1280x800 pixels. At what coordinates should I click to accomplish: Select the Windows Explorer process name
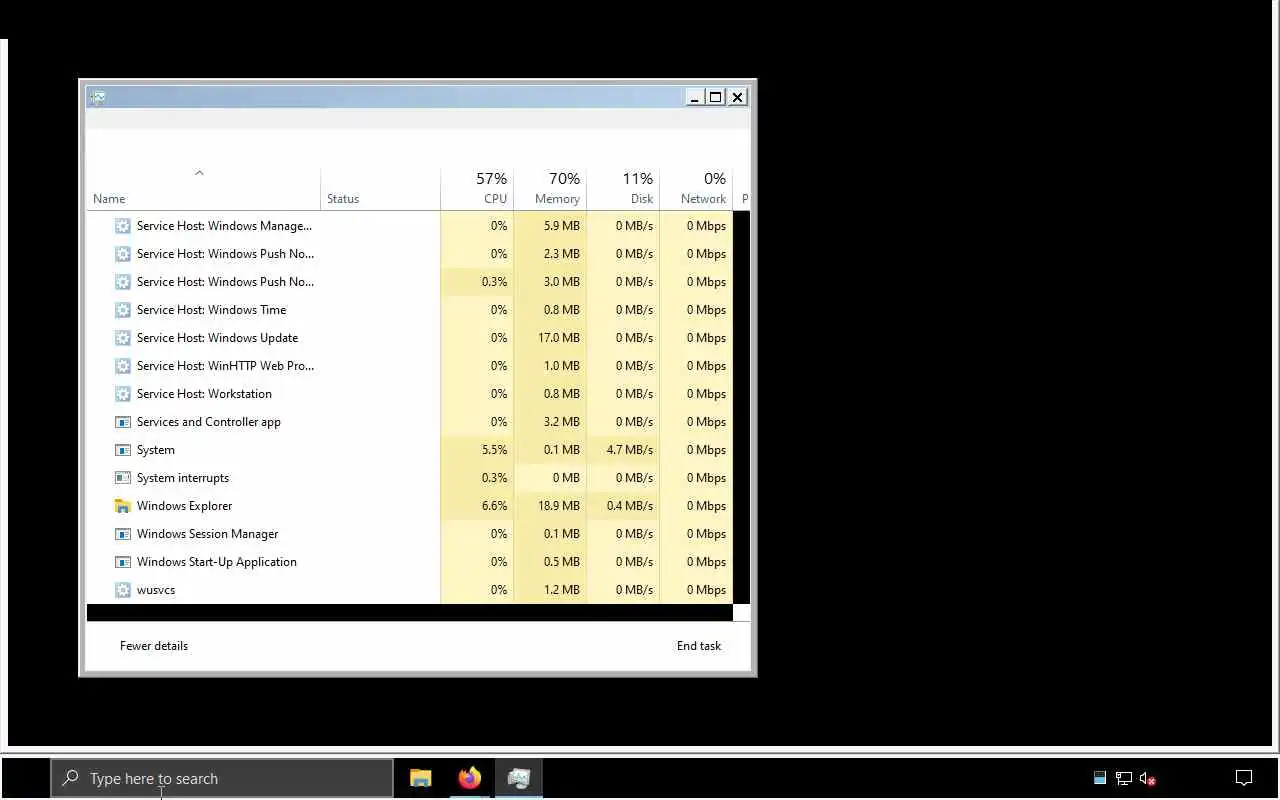tap(185, 506)
